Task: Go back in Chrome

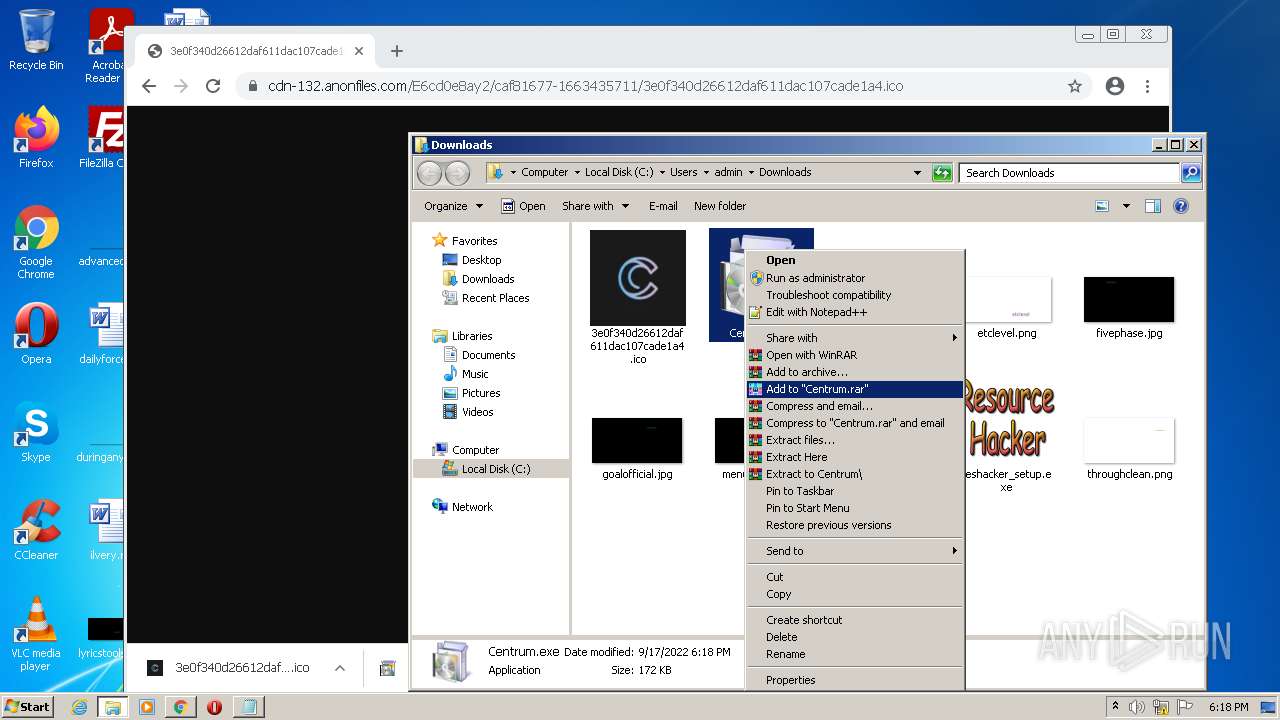Action: (x=149, y=86)
